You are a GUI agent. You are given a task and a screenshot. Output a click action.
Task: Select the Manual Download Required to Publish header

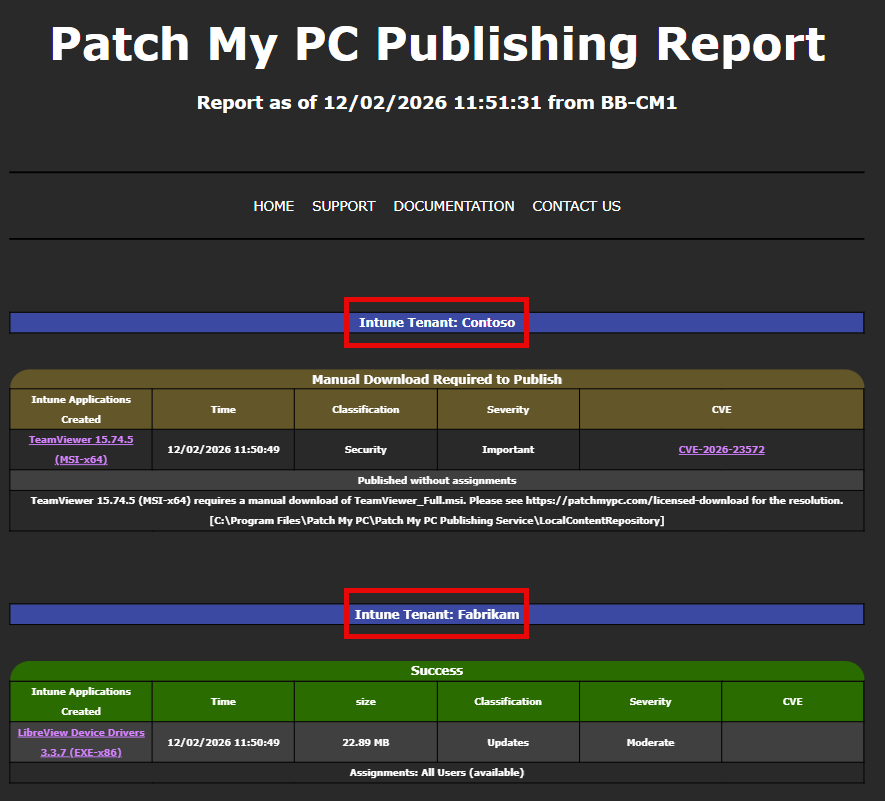click(x=437, y=379)
